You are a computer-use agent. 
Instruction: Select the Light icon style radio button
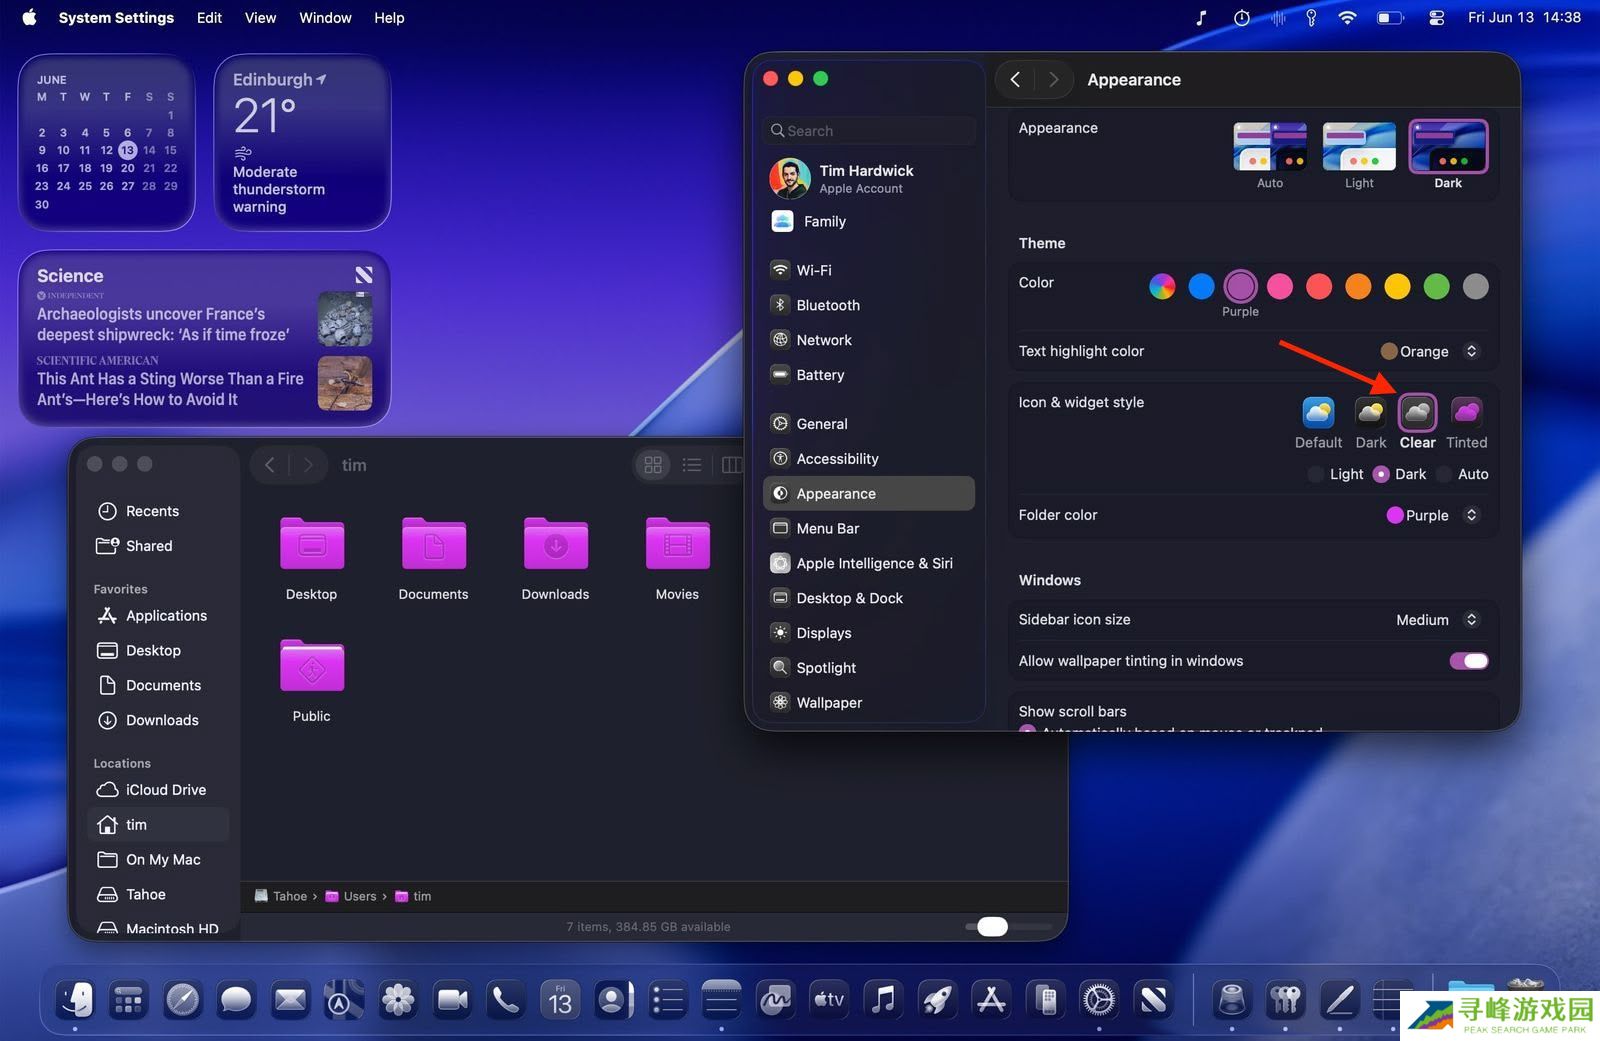1316,474
